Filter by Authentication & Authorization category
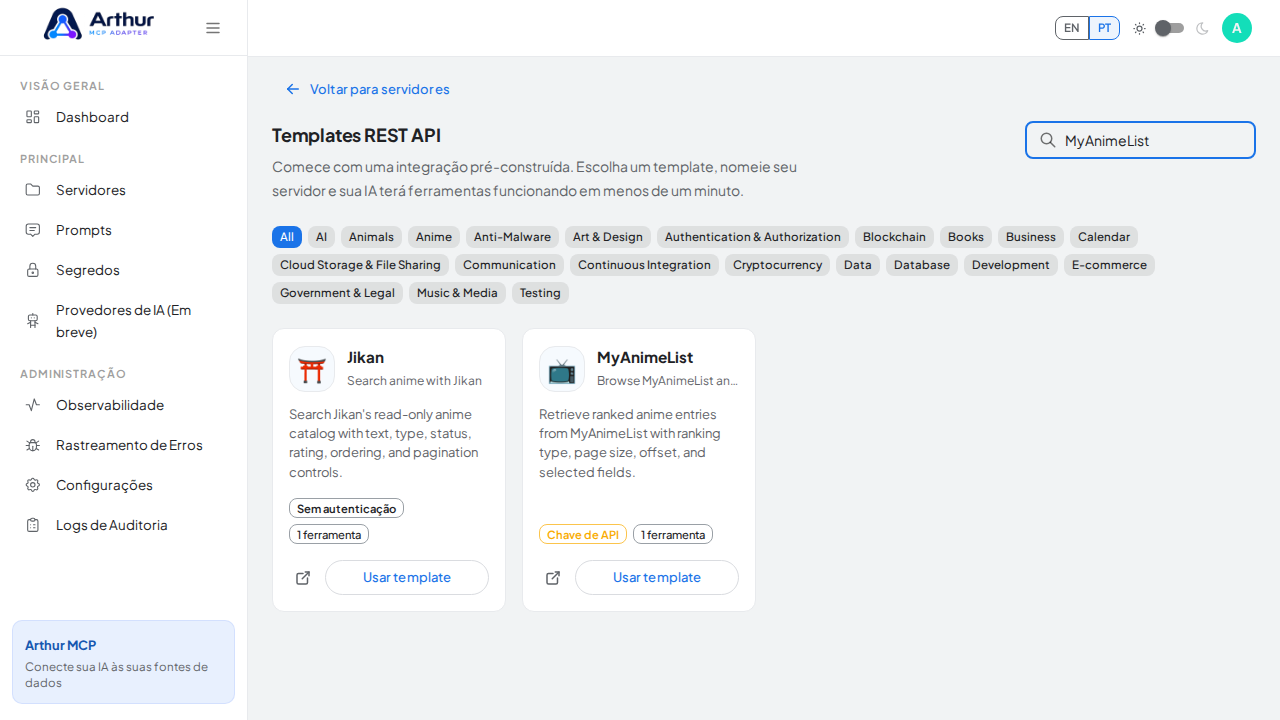 point(753,237)
